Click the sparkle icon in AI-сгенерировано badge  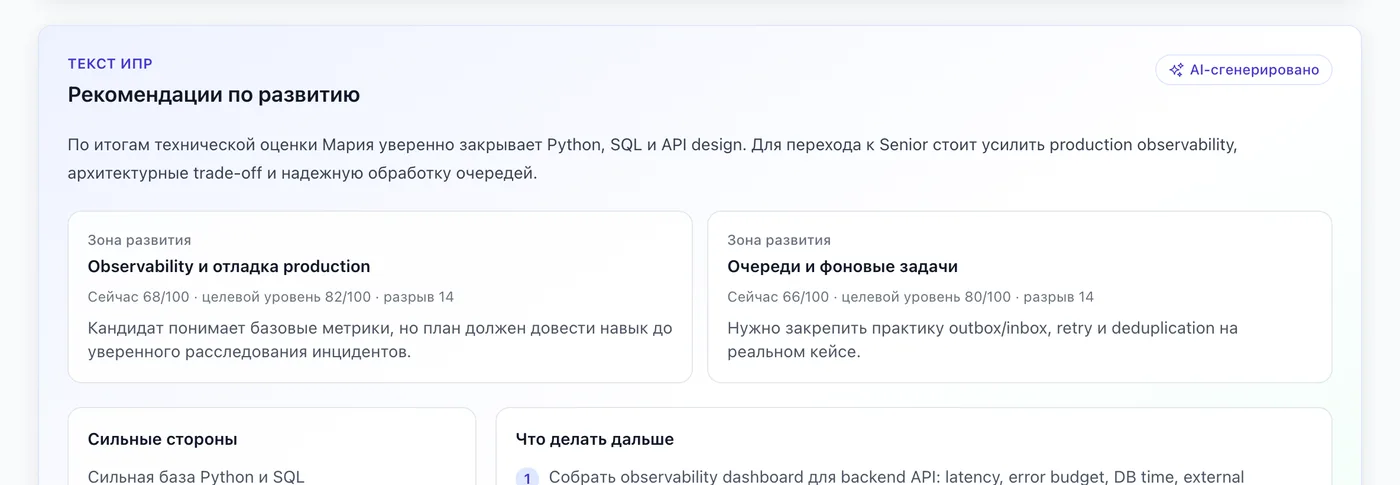[1176, 70]
